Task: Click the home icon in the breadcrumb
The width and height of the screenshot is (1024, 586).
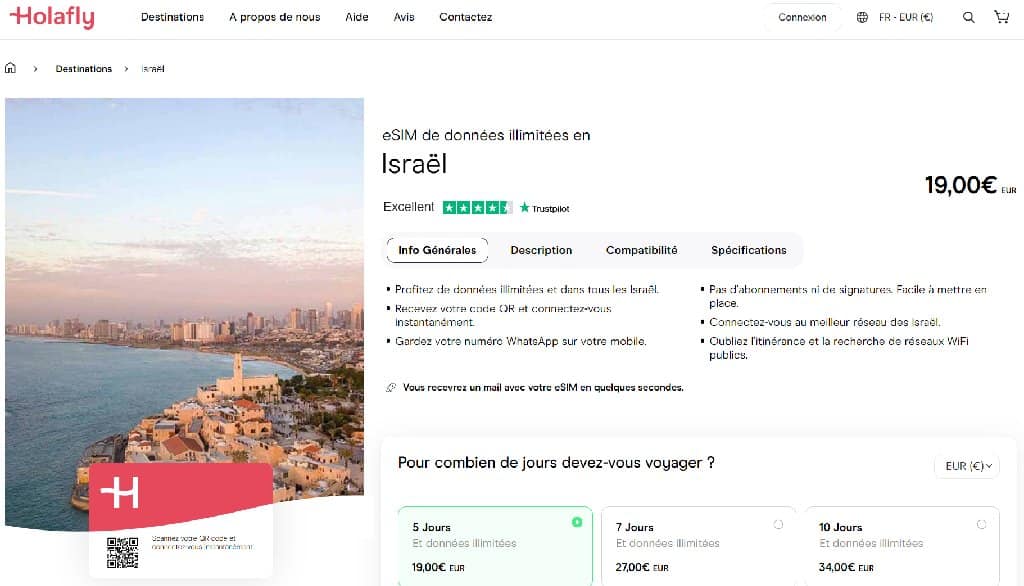Action: (10, 68)
